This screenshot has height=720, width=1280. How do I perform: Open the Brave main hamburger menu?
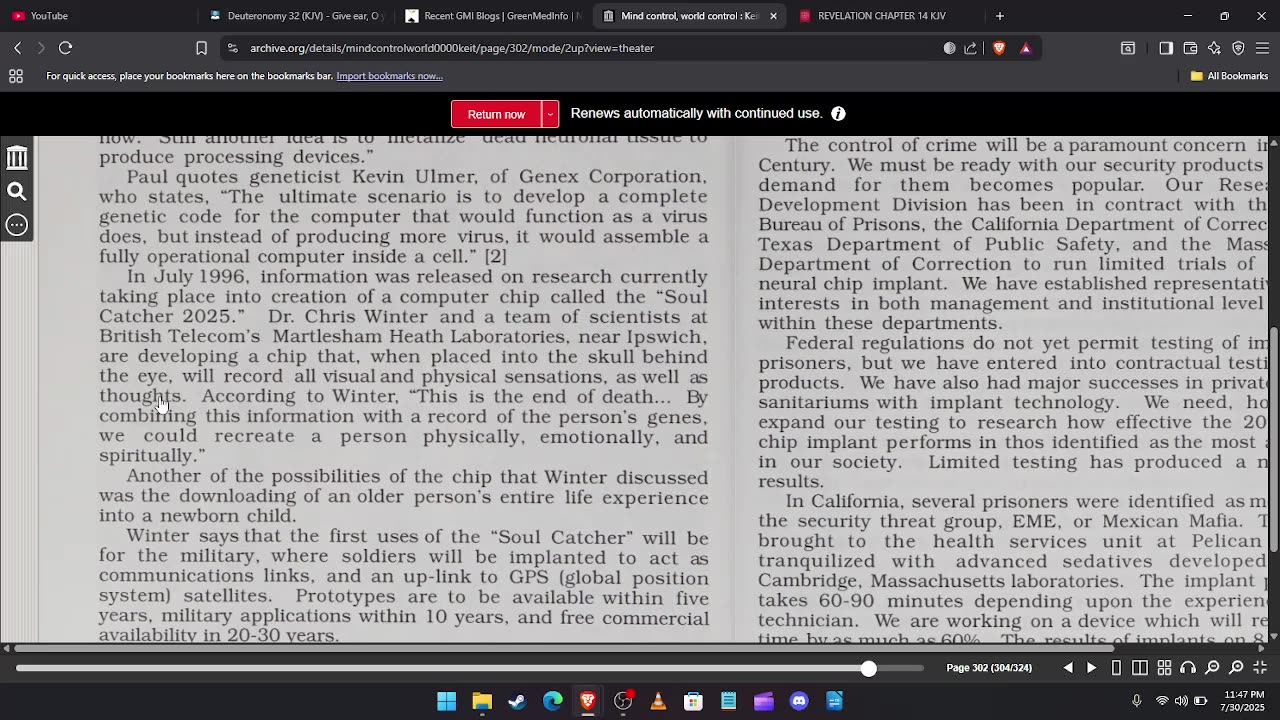(1262, 48)
